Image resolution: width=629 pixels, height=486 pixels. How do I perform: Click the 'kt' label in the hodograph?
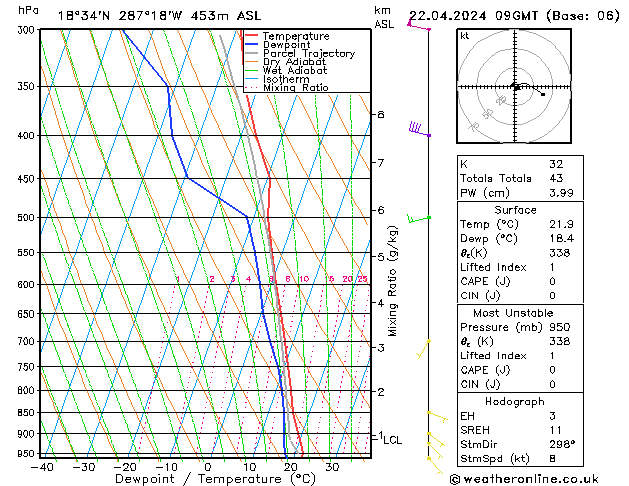click(x=465, y=36)
